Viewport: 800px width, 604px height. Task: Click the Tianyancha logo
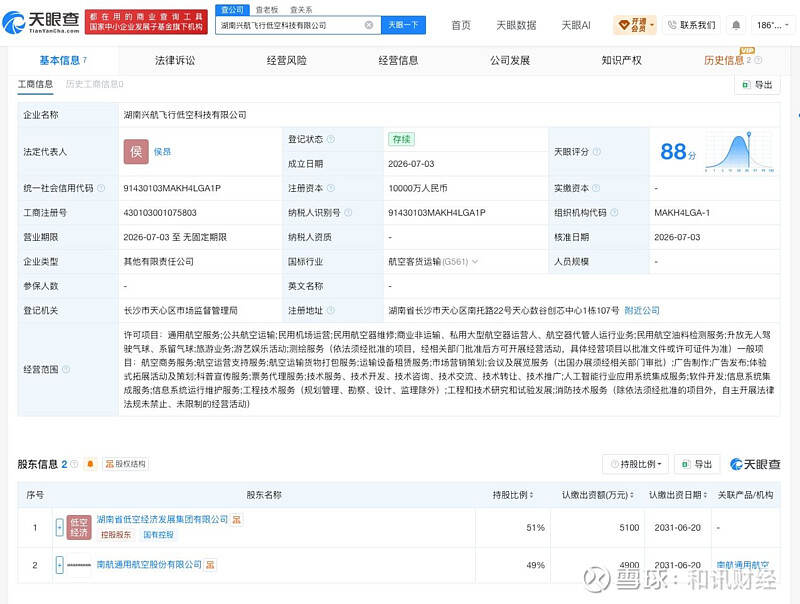click(x=41, y=22)
